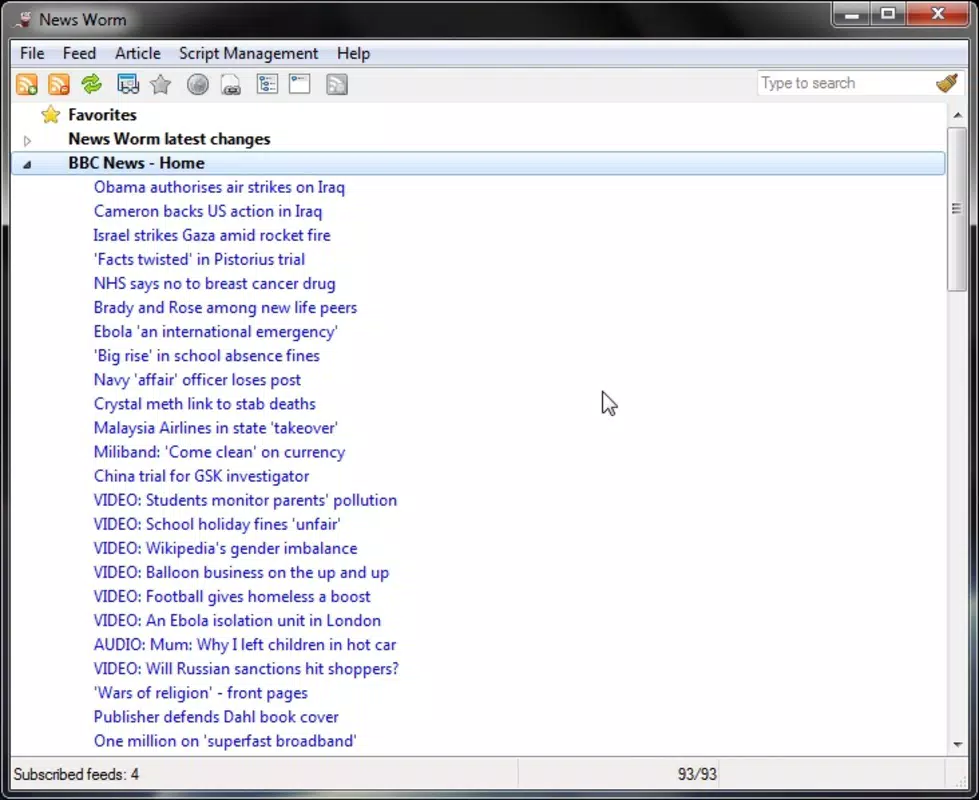Collapse the BBC News - Home feed
The image size is (979, 800).
27,164
